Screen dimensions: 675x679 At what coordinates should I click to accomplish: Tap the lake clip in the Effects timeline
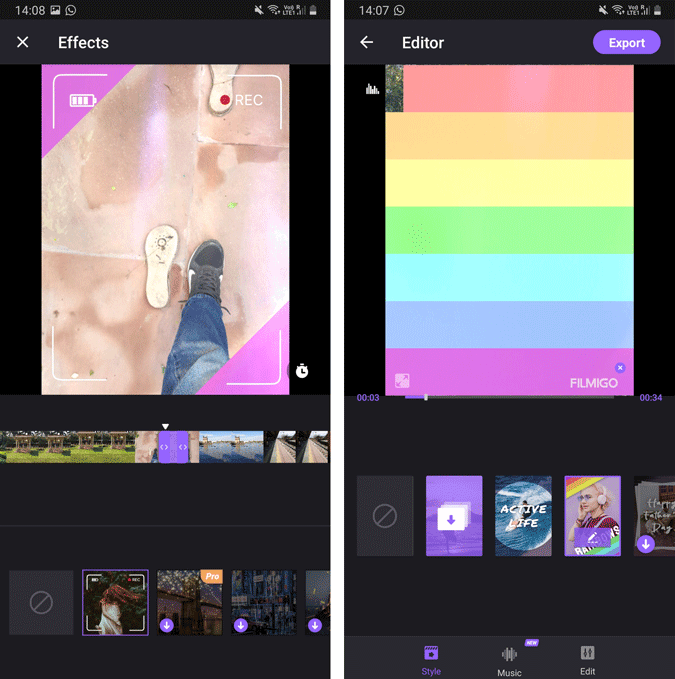tap(231, 447)
